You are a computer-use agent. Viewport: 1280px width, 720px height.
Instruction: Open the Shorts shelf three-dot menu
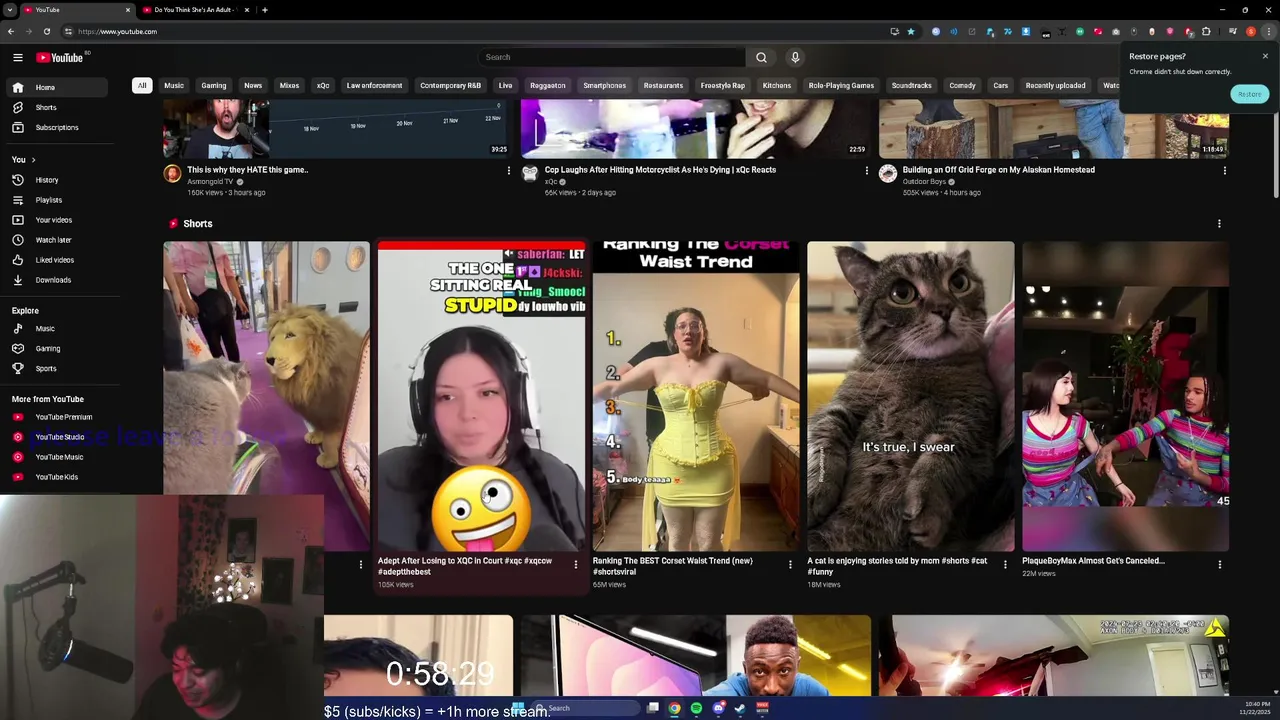(1219, 224)
